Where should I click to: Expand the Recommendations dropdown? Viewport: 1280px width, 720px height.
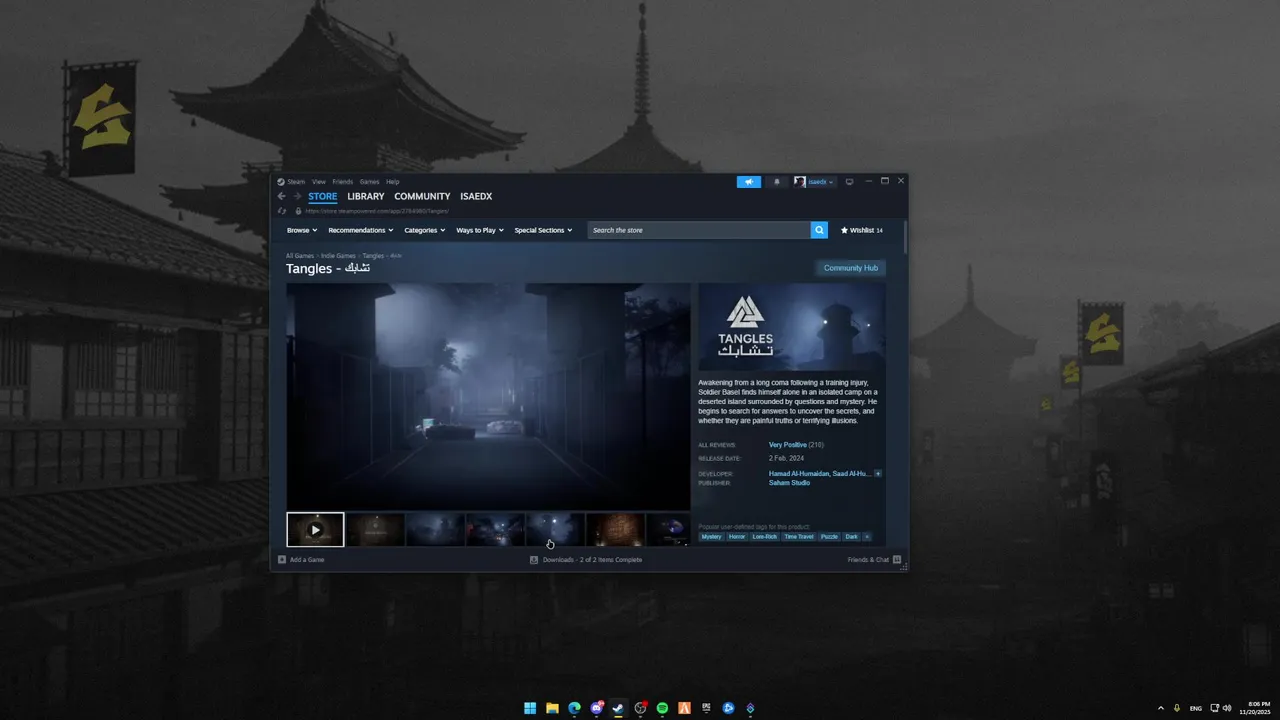(361, 230)
